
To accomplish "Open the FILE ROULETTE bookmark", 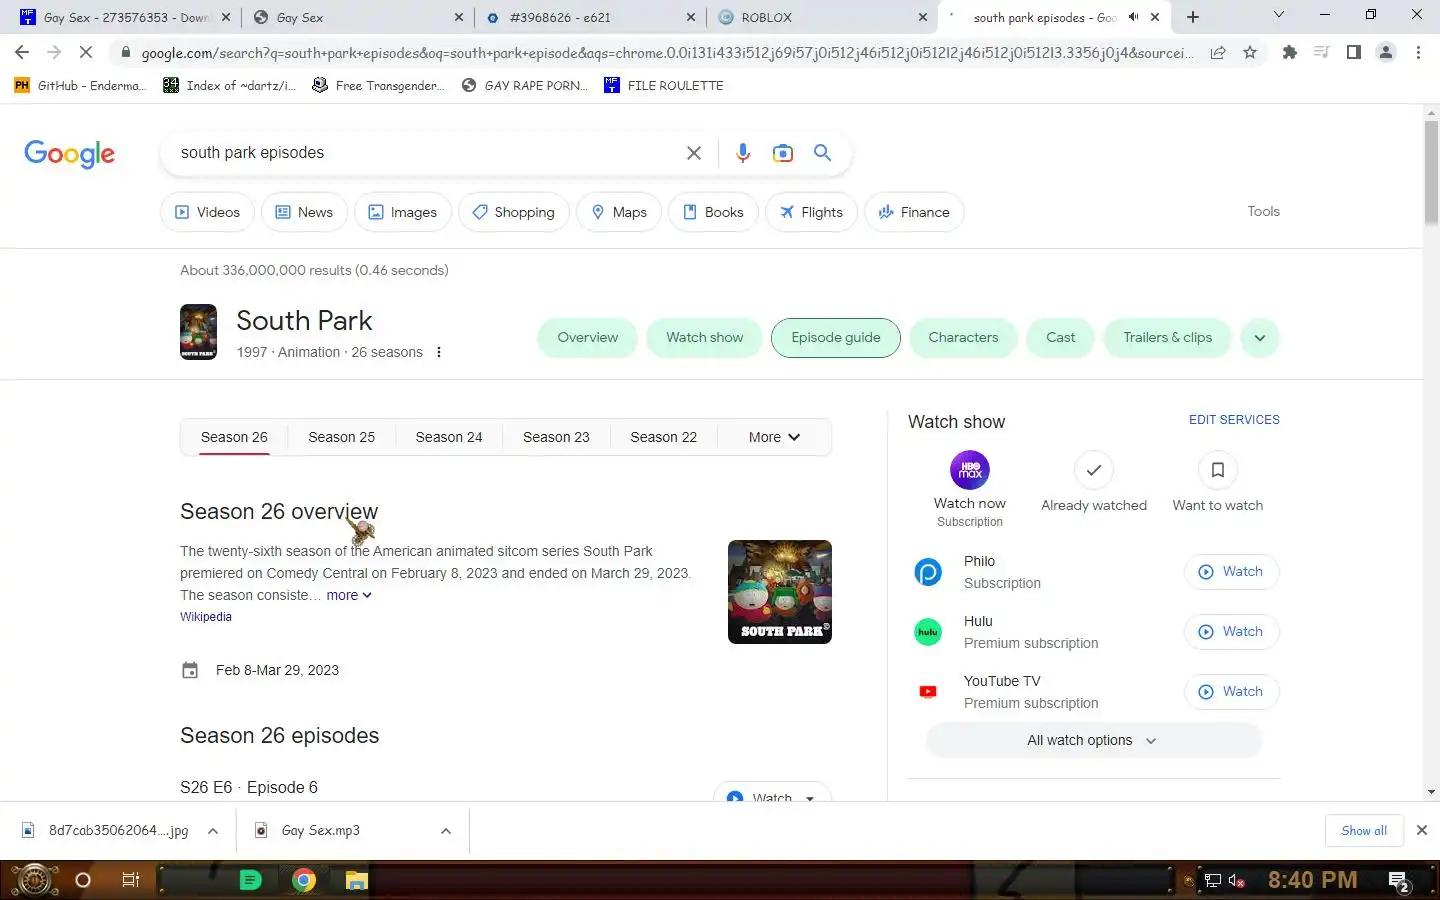I will click(x=664, y=85).
